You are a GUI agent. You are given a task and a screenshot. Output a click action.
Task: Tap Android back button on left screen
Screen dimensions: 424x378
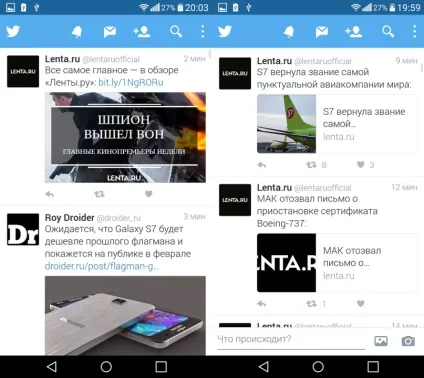pyautogui.click(x=52, y=367)
